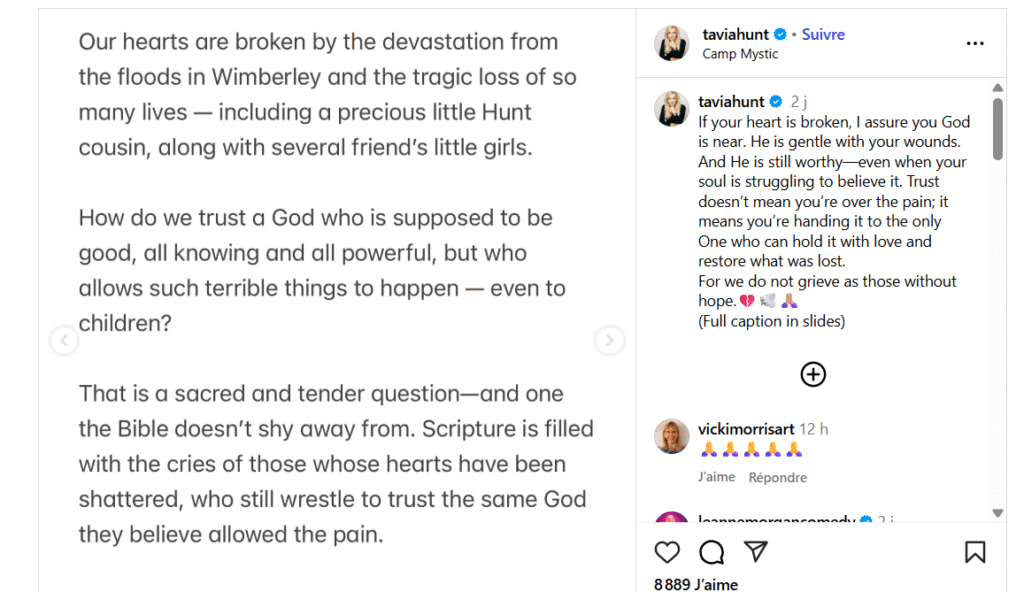The image size is (1024, 592).
Task: Save post with bookmark icon
Action: coord(975,552)
